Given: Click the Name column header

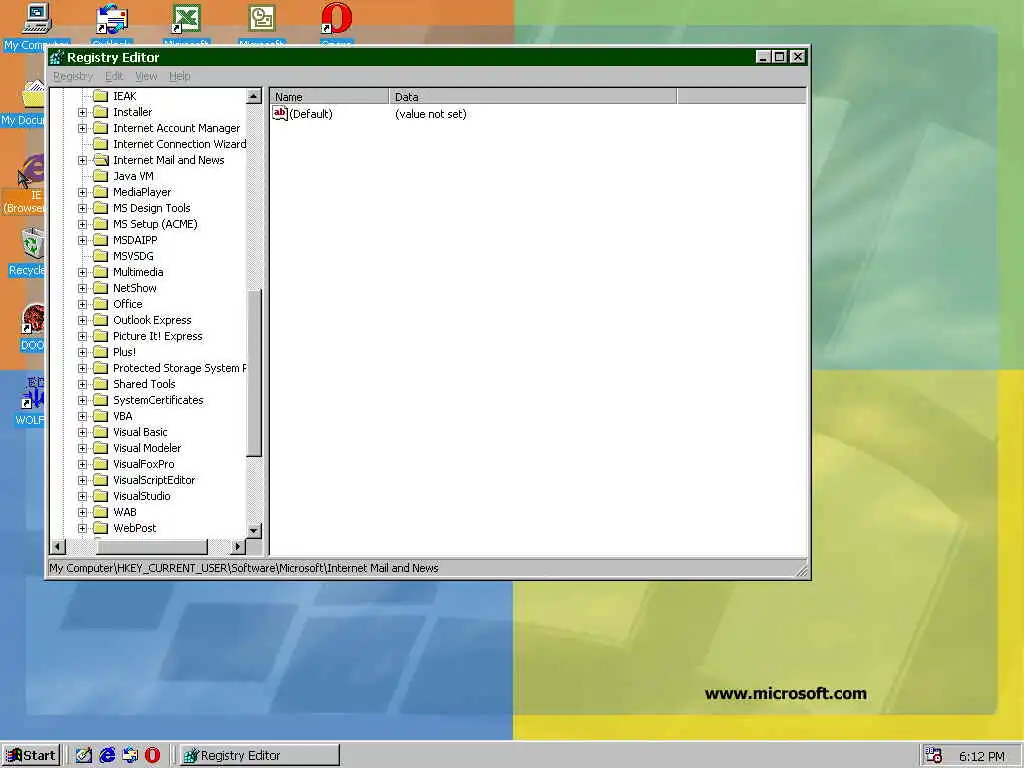Looking at the screenshot, I should pos(329,97).
